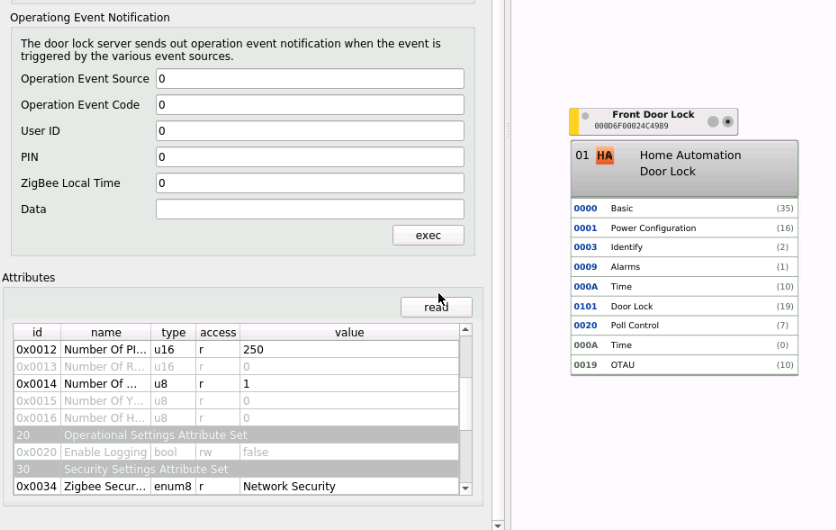
Task: Select the Identify cluster 0003
Action: click(684, 247)
